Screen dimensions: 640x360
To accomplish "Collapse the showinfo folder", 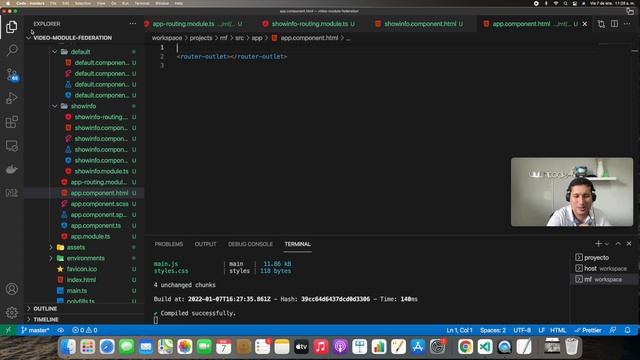I will click(x=55, y=106).
